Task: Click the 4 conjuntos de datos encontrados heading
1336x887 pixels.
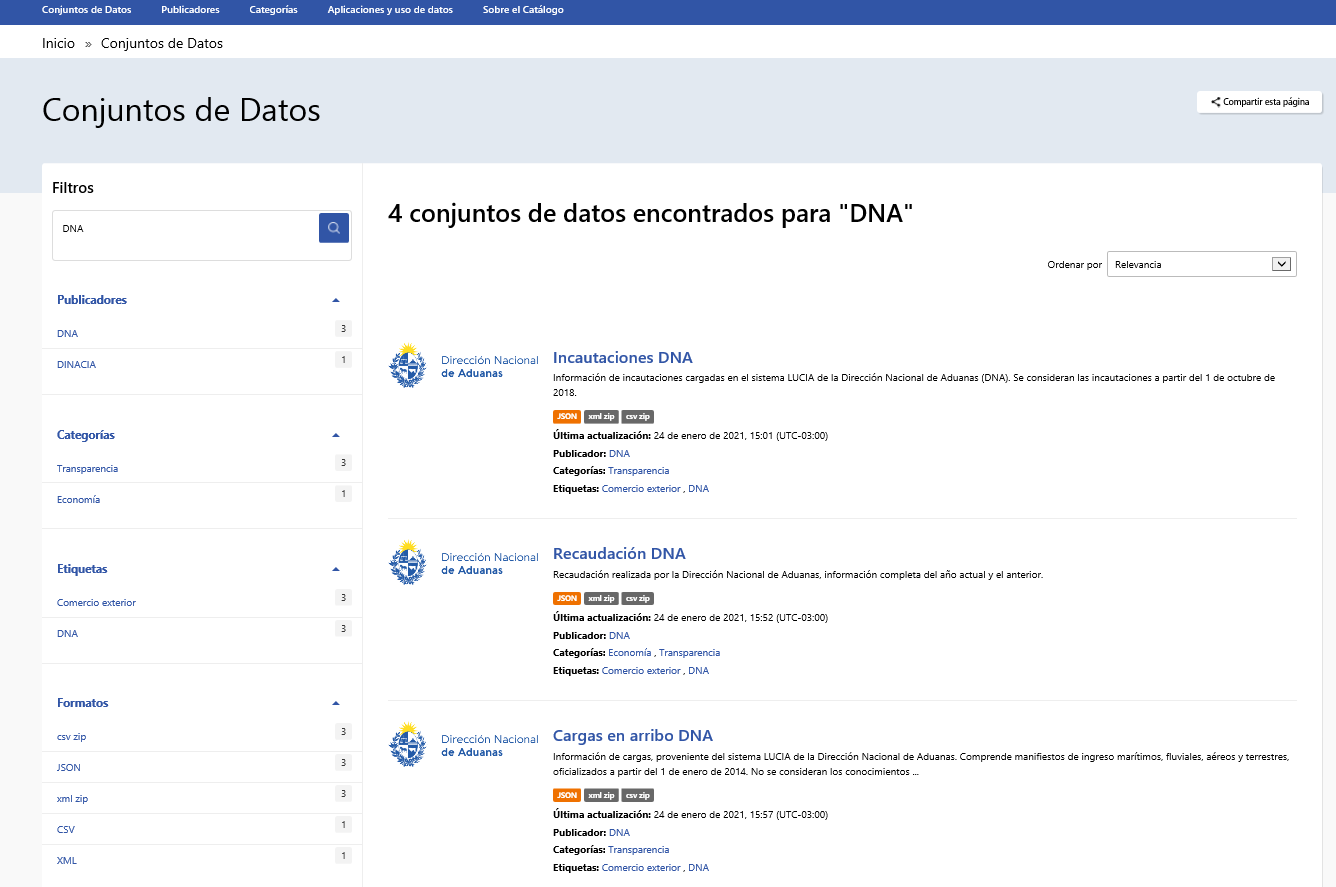Action: click(651, 213)
